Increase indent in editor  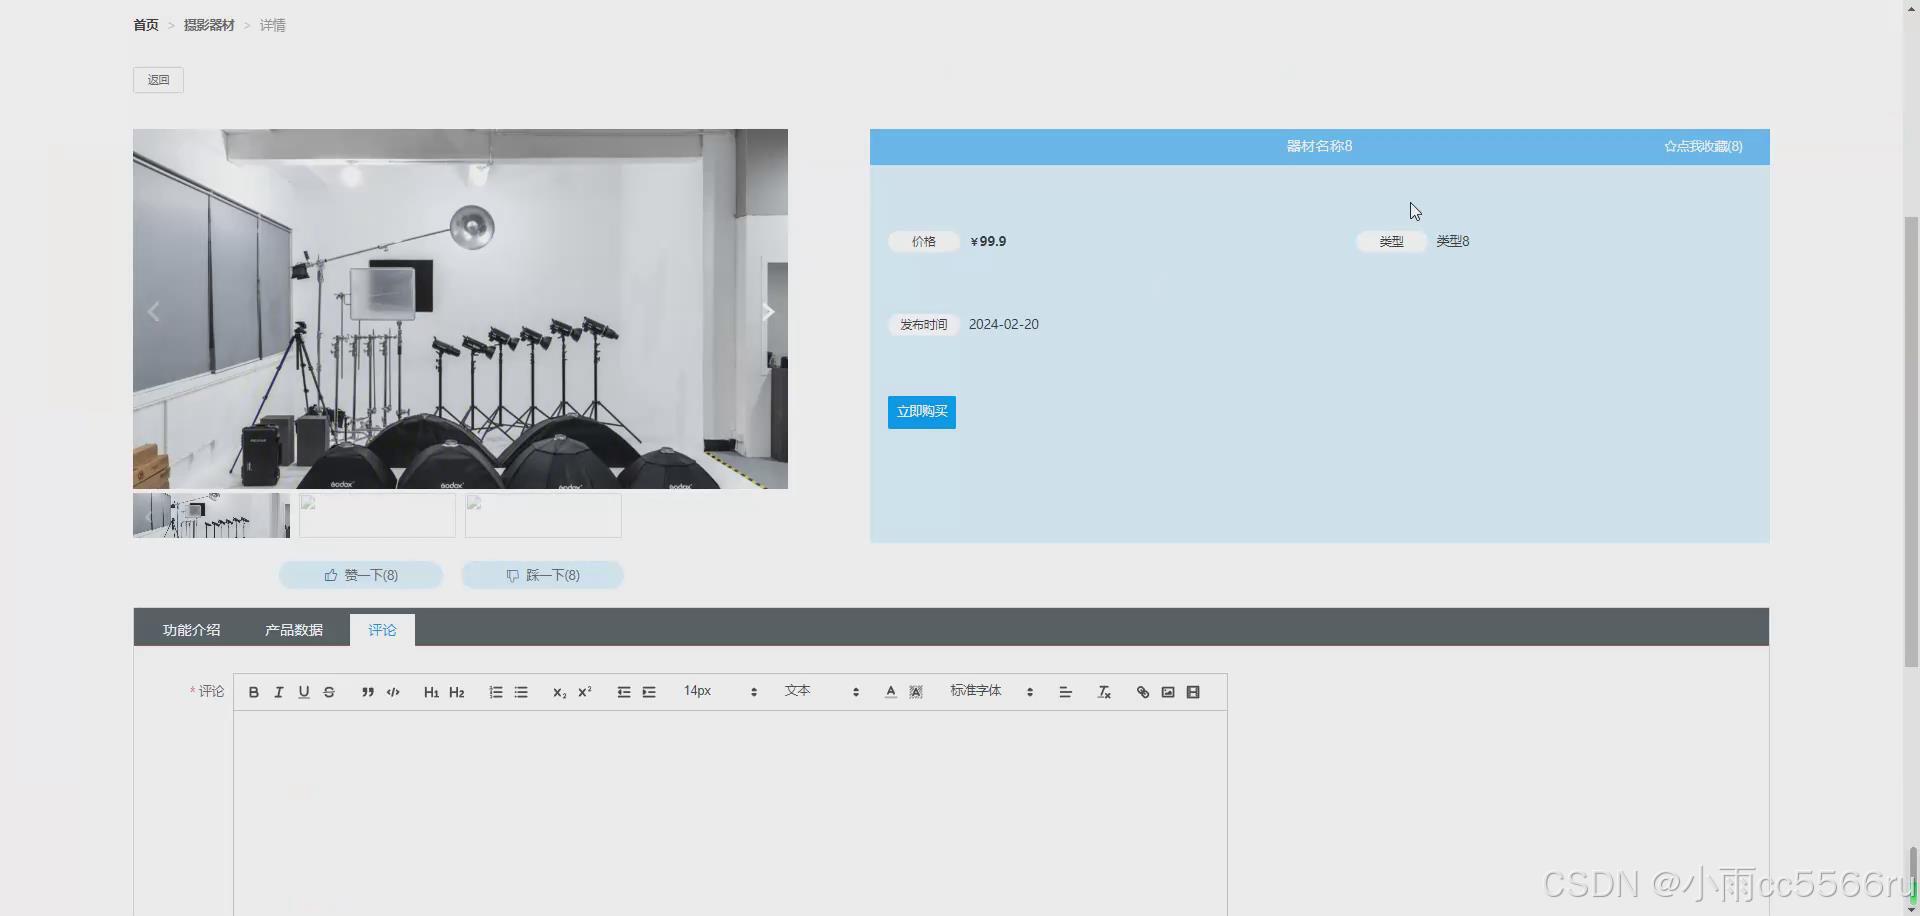pyautogui.click(x=649, y=692)
